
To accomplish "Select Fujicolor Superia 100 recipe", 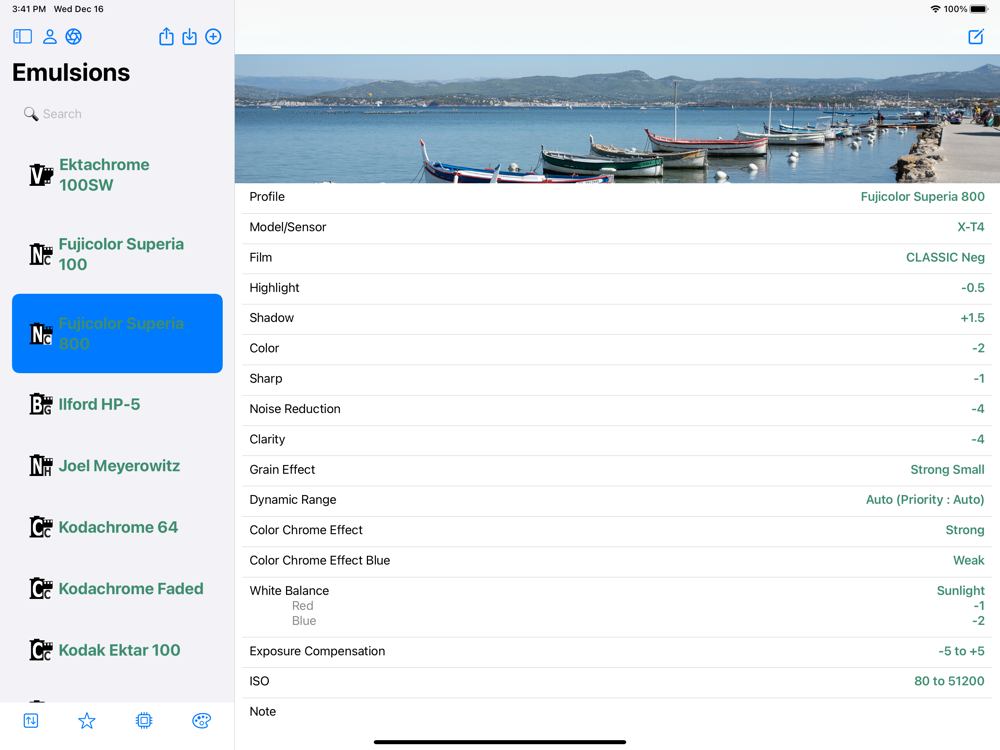I will (x=117, y=254).
